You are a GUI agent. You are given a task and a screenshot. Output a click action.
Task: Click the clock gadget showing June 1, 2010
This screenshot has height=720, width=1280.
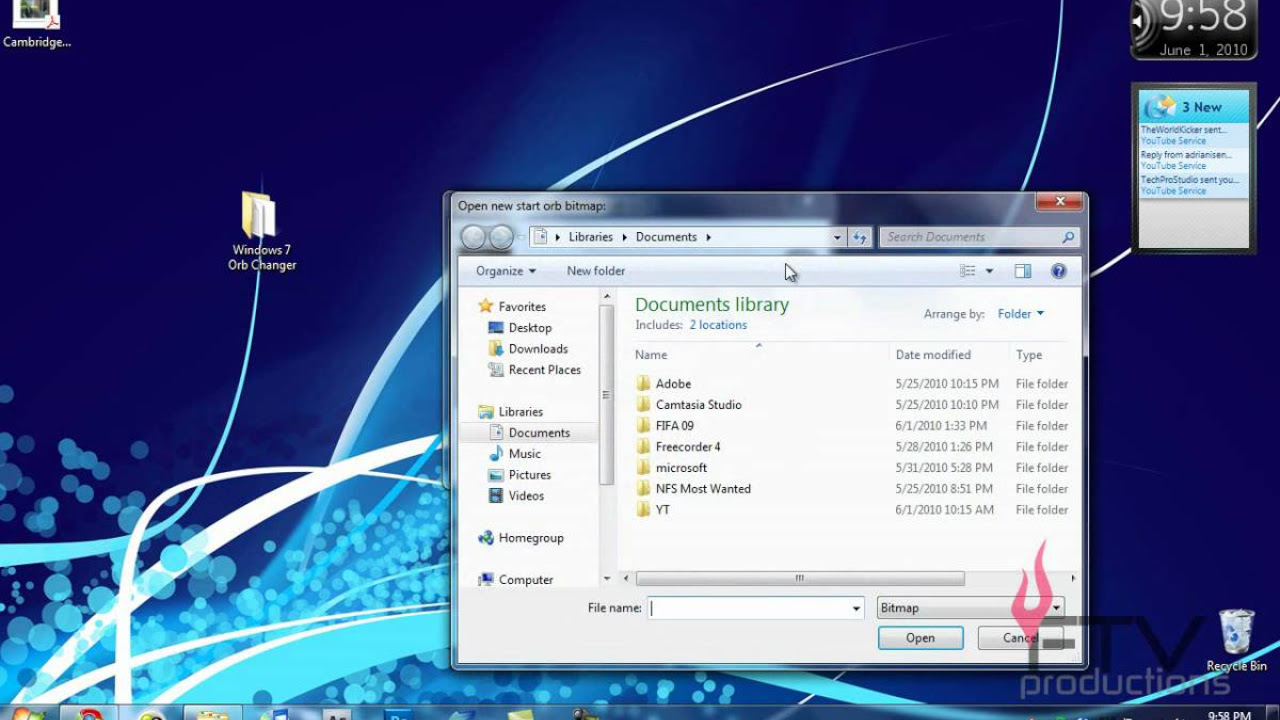coord(1192,28)
